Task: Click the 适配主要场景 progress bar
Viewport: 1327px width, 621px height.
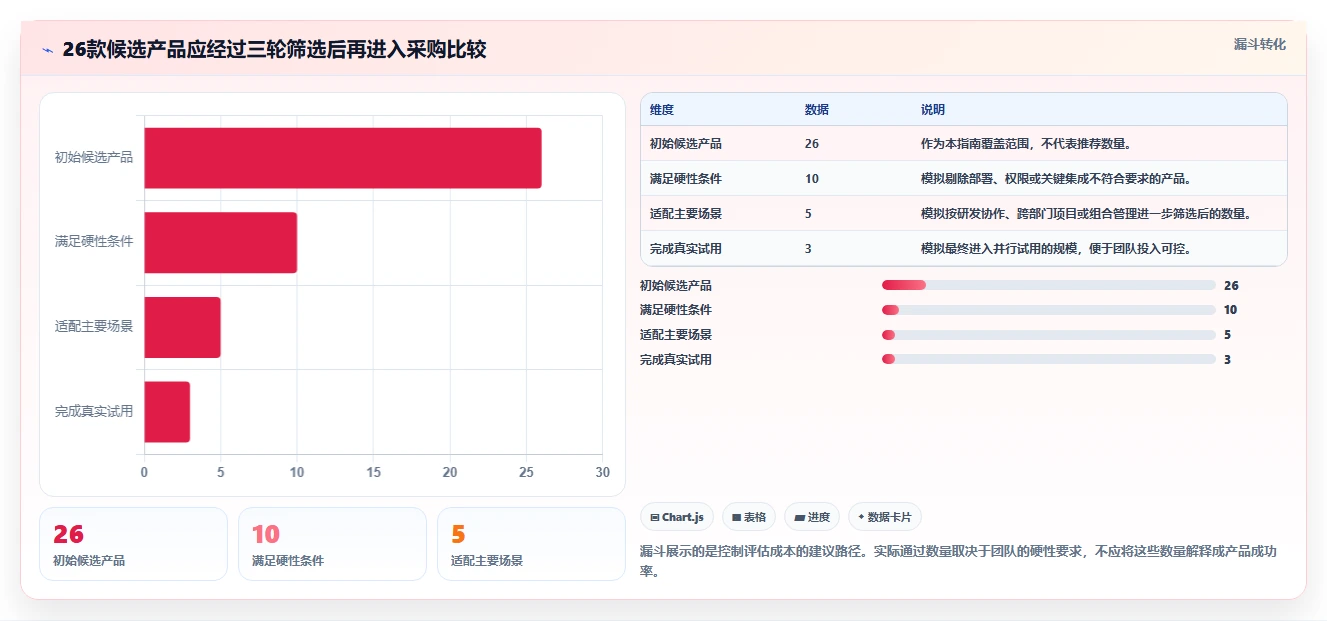Action: (1048, 335)
